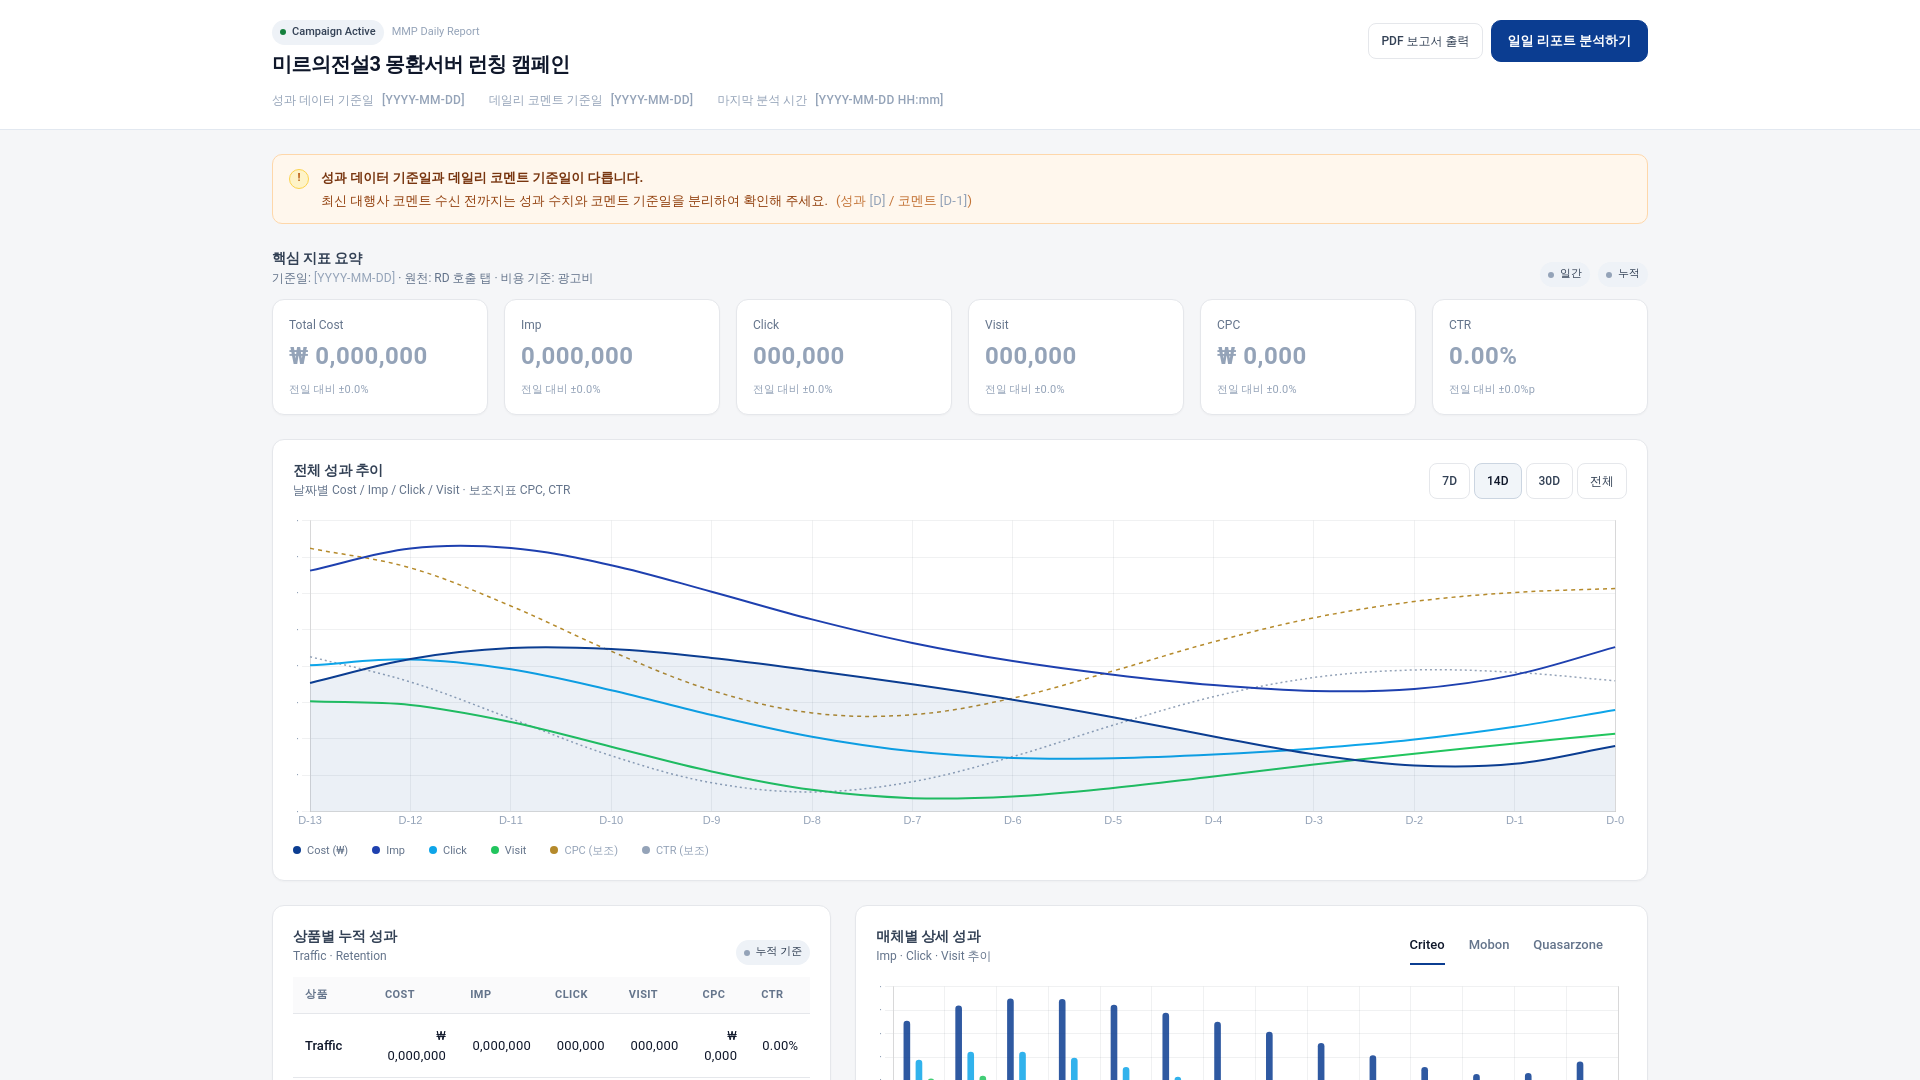Switch chart range to 30D
1920x1080 pixels.
click(1549, 481)
